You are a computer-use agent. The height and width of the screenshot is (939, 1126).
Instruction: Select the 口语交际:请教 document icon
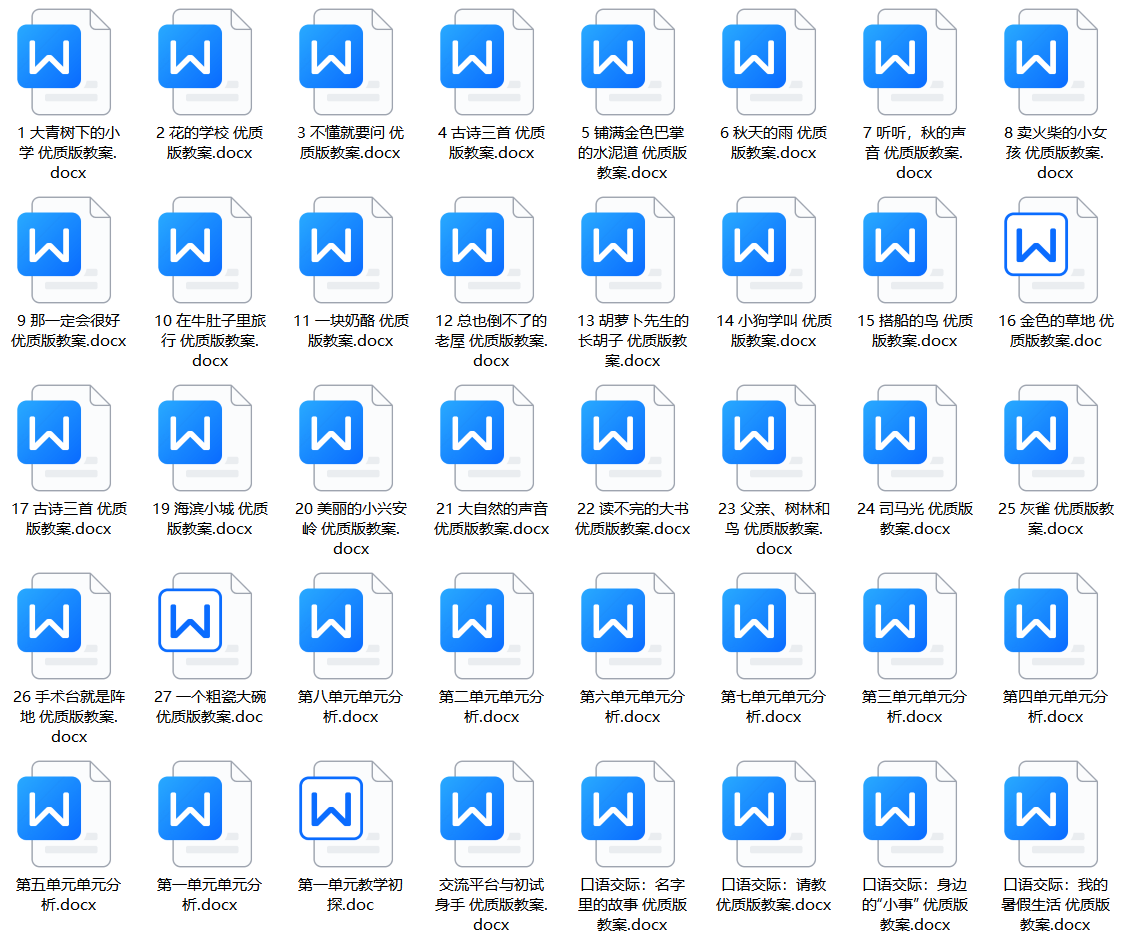pos(769,814)
